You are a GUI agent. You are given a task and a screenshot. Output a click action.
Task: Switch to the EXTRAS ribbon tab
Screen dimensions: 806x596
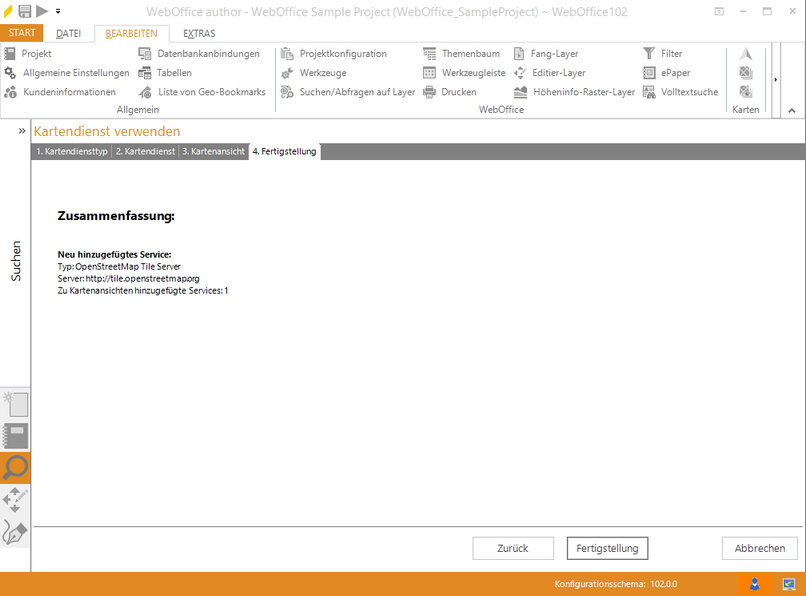[199, 33]
